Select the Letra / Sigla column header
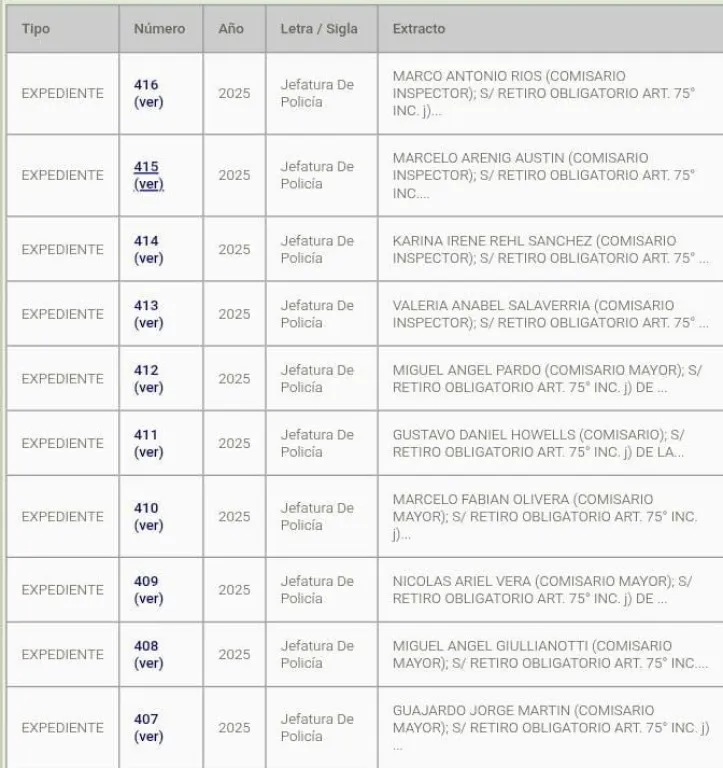723x768 pixels. (318, 29)
